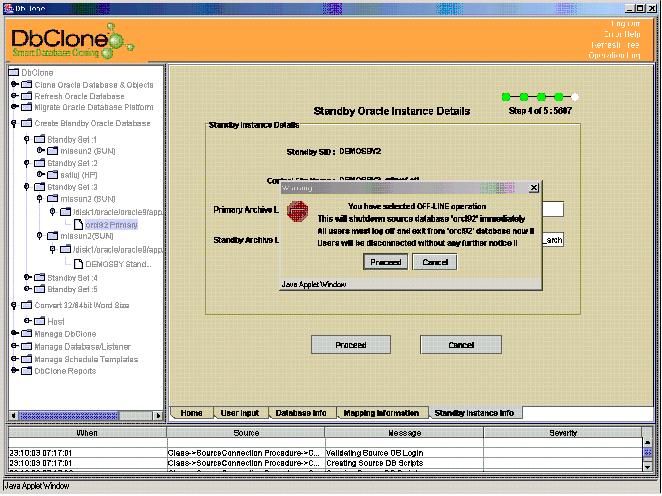Viewport: 662px width, 496px height.
Task: Click folder icon of DbClone Reports
Action: point(27,371)
